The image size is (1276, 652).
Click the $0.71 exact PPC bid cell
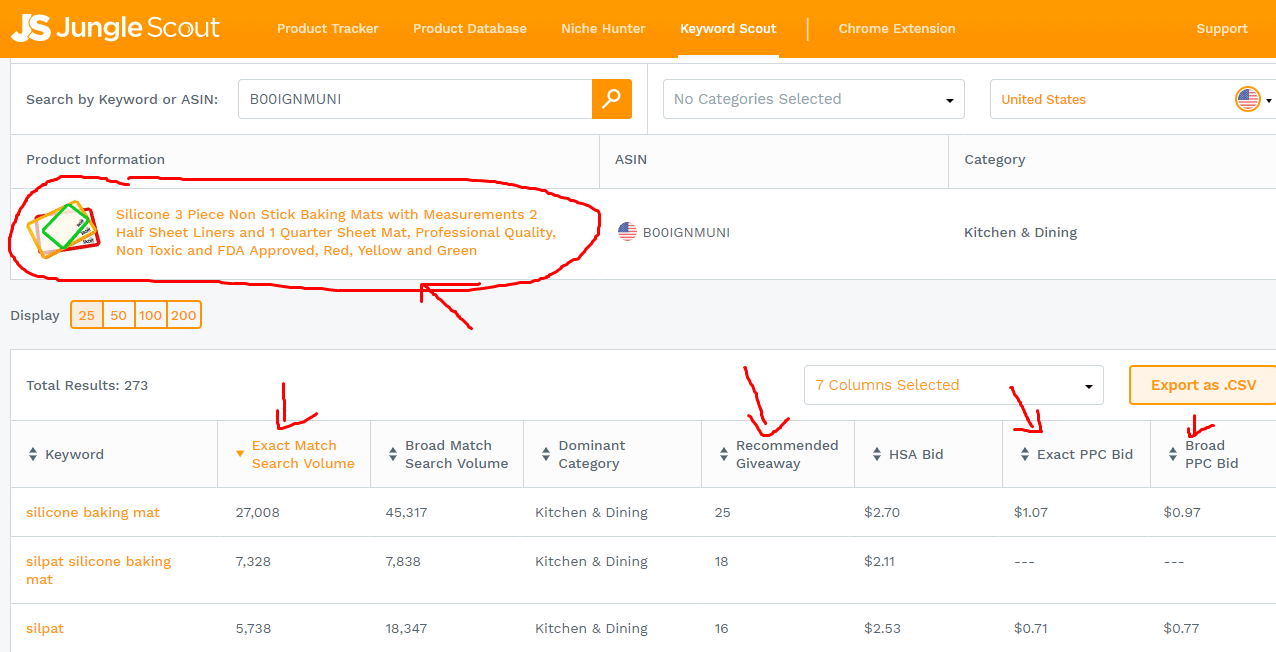tap(1031, 628)
